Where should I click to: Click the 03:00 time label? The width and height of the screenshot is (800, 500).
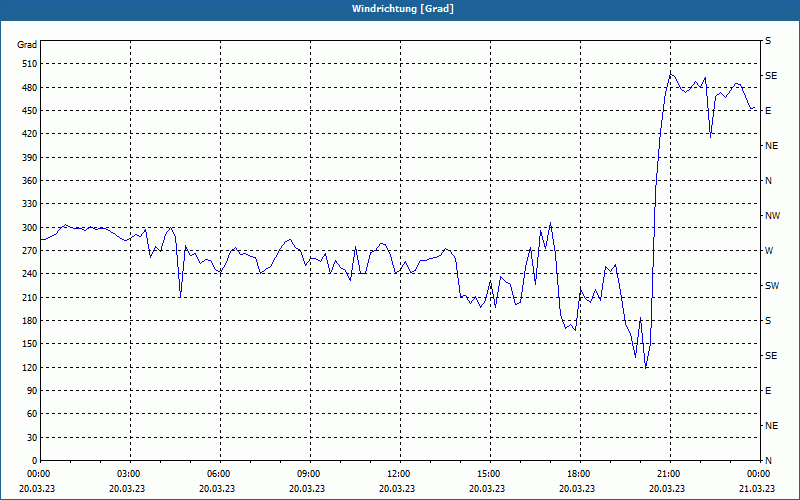(128, 474)
